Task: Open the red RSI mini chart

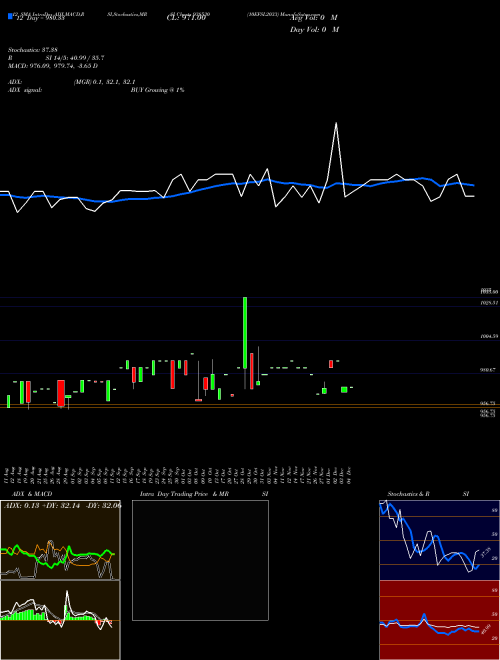Action: (x=439, y=620)
